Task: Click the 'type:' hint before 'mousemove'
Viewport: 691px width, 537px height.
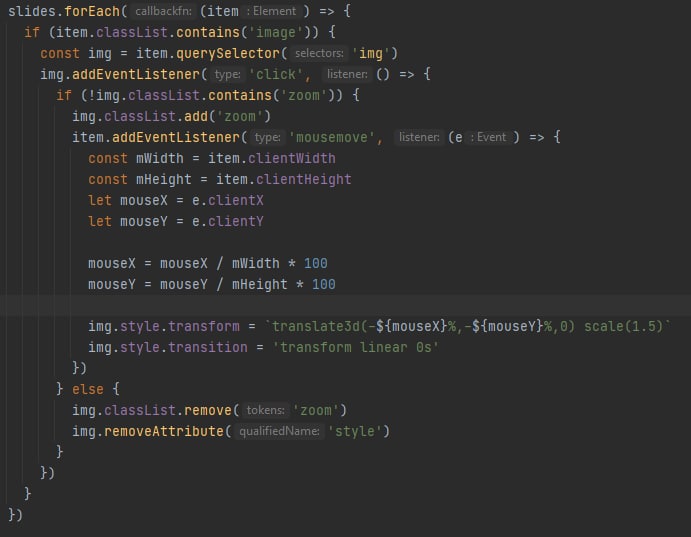Action: click(267, 137)
